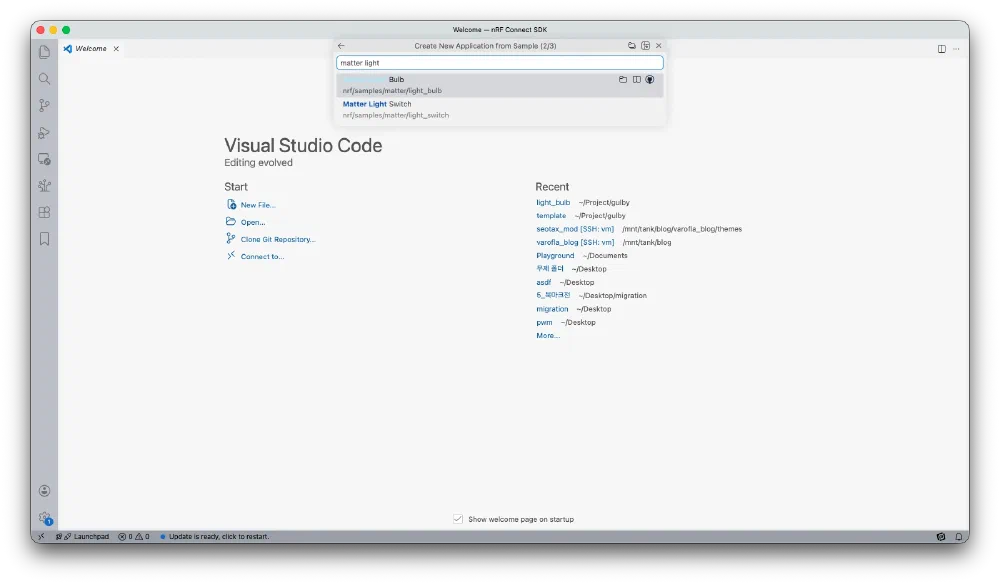
Task: Toggle Show welcome page on startup checkbox
Action: (458, 519)
